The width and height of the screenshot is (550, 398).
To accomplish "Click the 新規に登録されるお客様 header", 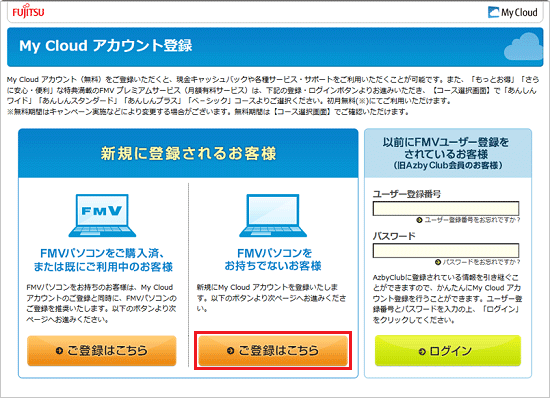I will (x=188, y=154).
